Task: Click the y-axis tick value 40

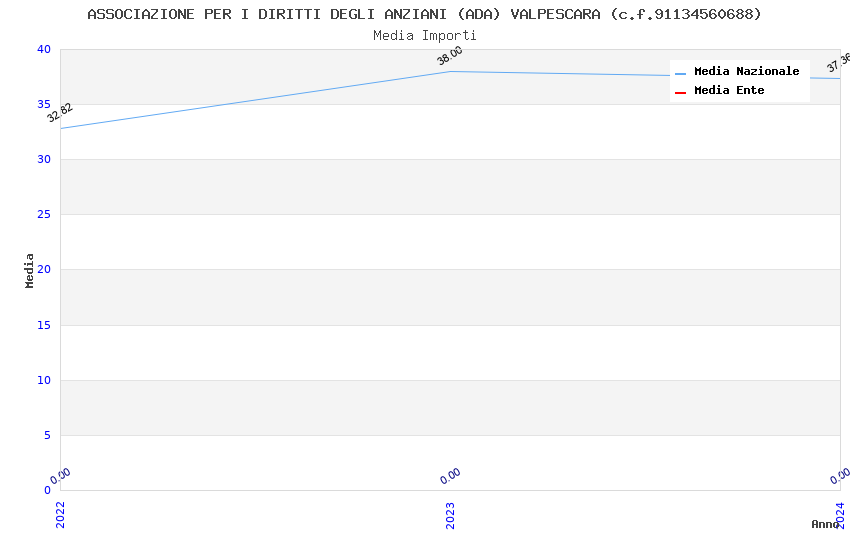Action: click(44, 49)
